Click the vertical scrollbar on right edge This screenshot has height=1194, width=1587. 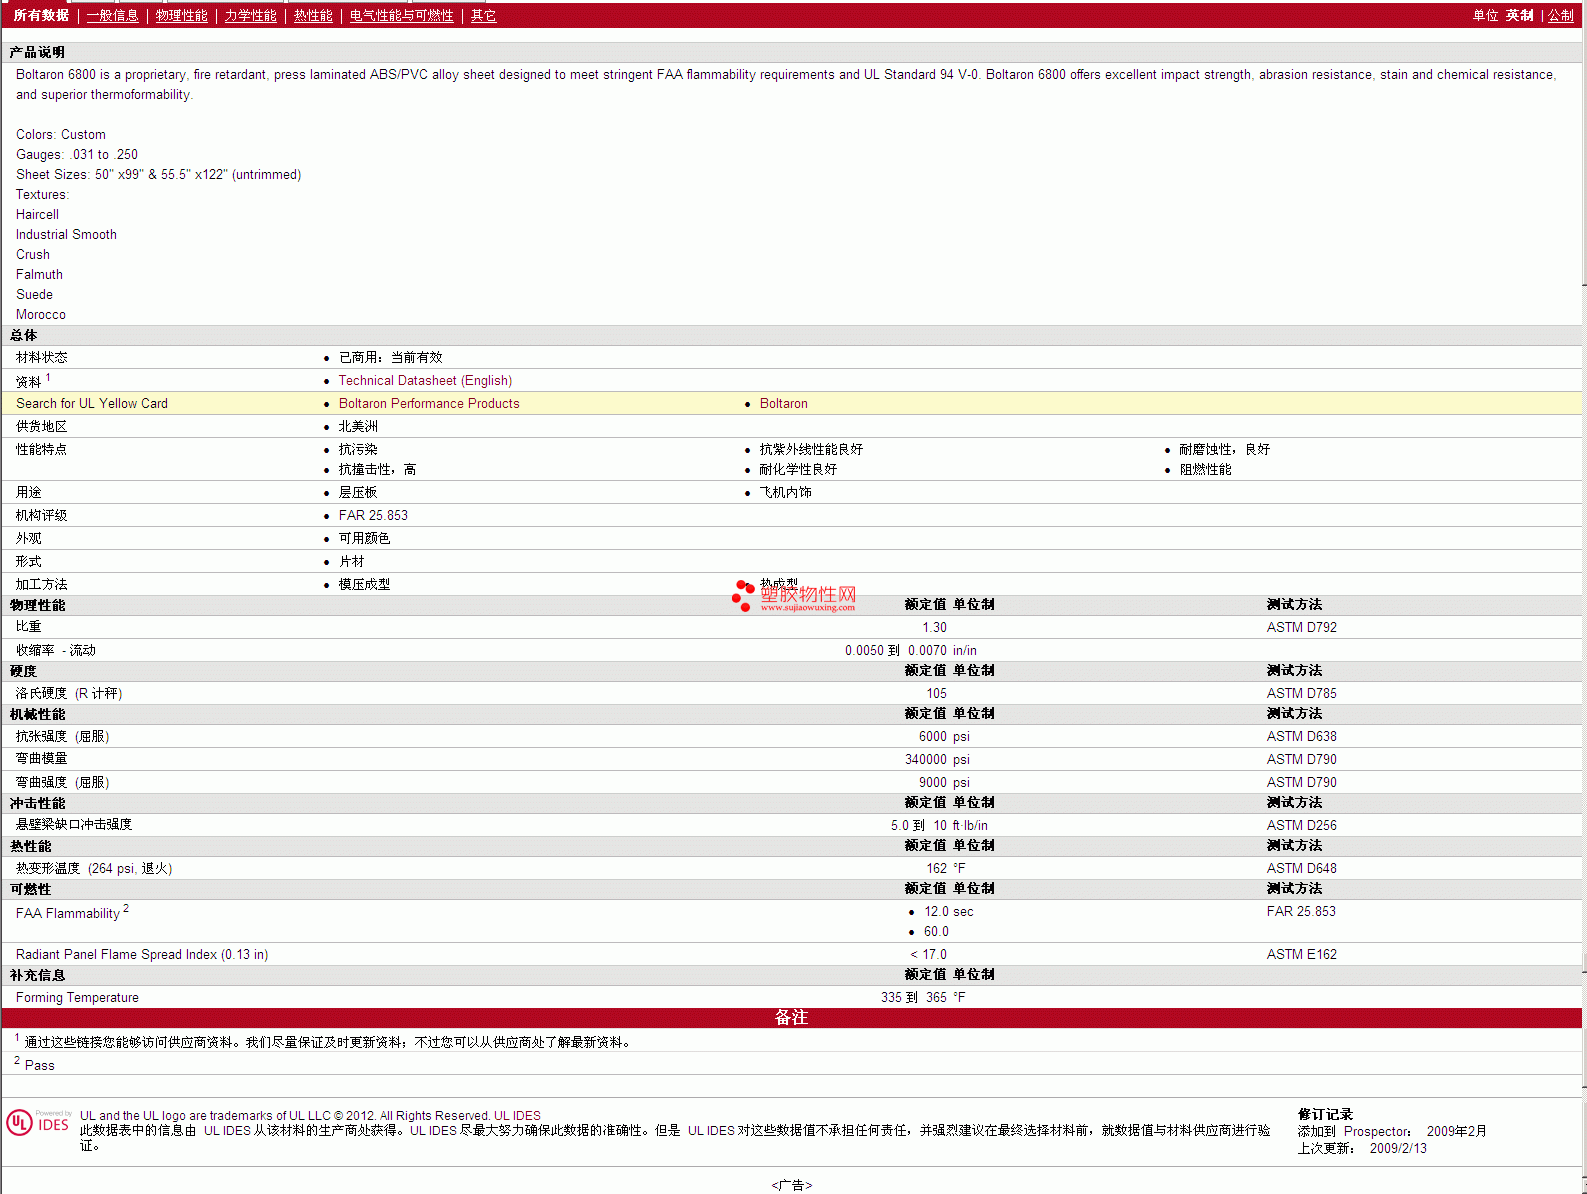(x=1584, y=600)
